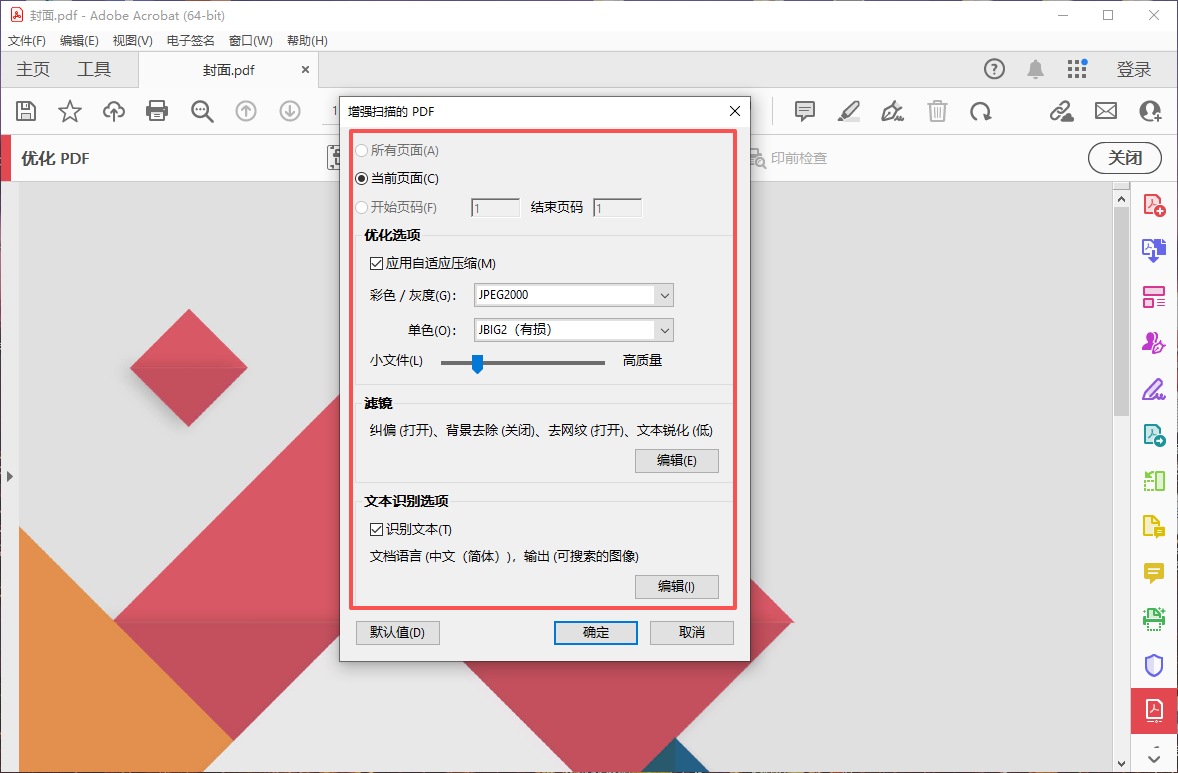Toggle 识别文本 checkbox
The width and height of the screenshot is (1178, 773).
(x=376, y=530)
